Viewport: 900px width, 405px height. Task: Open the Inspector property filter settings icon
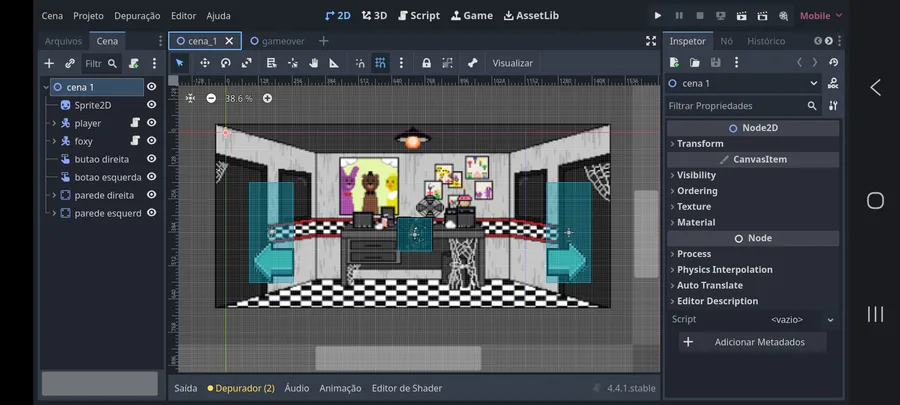833,106
